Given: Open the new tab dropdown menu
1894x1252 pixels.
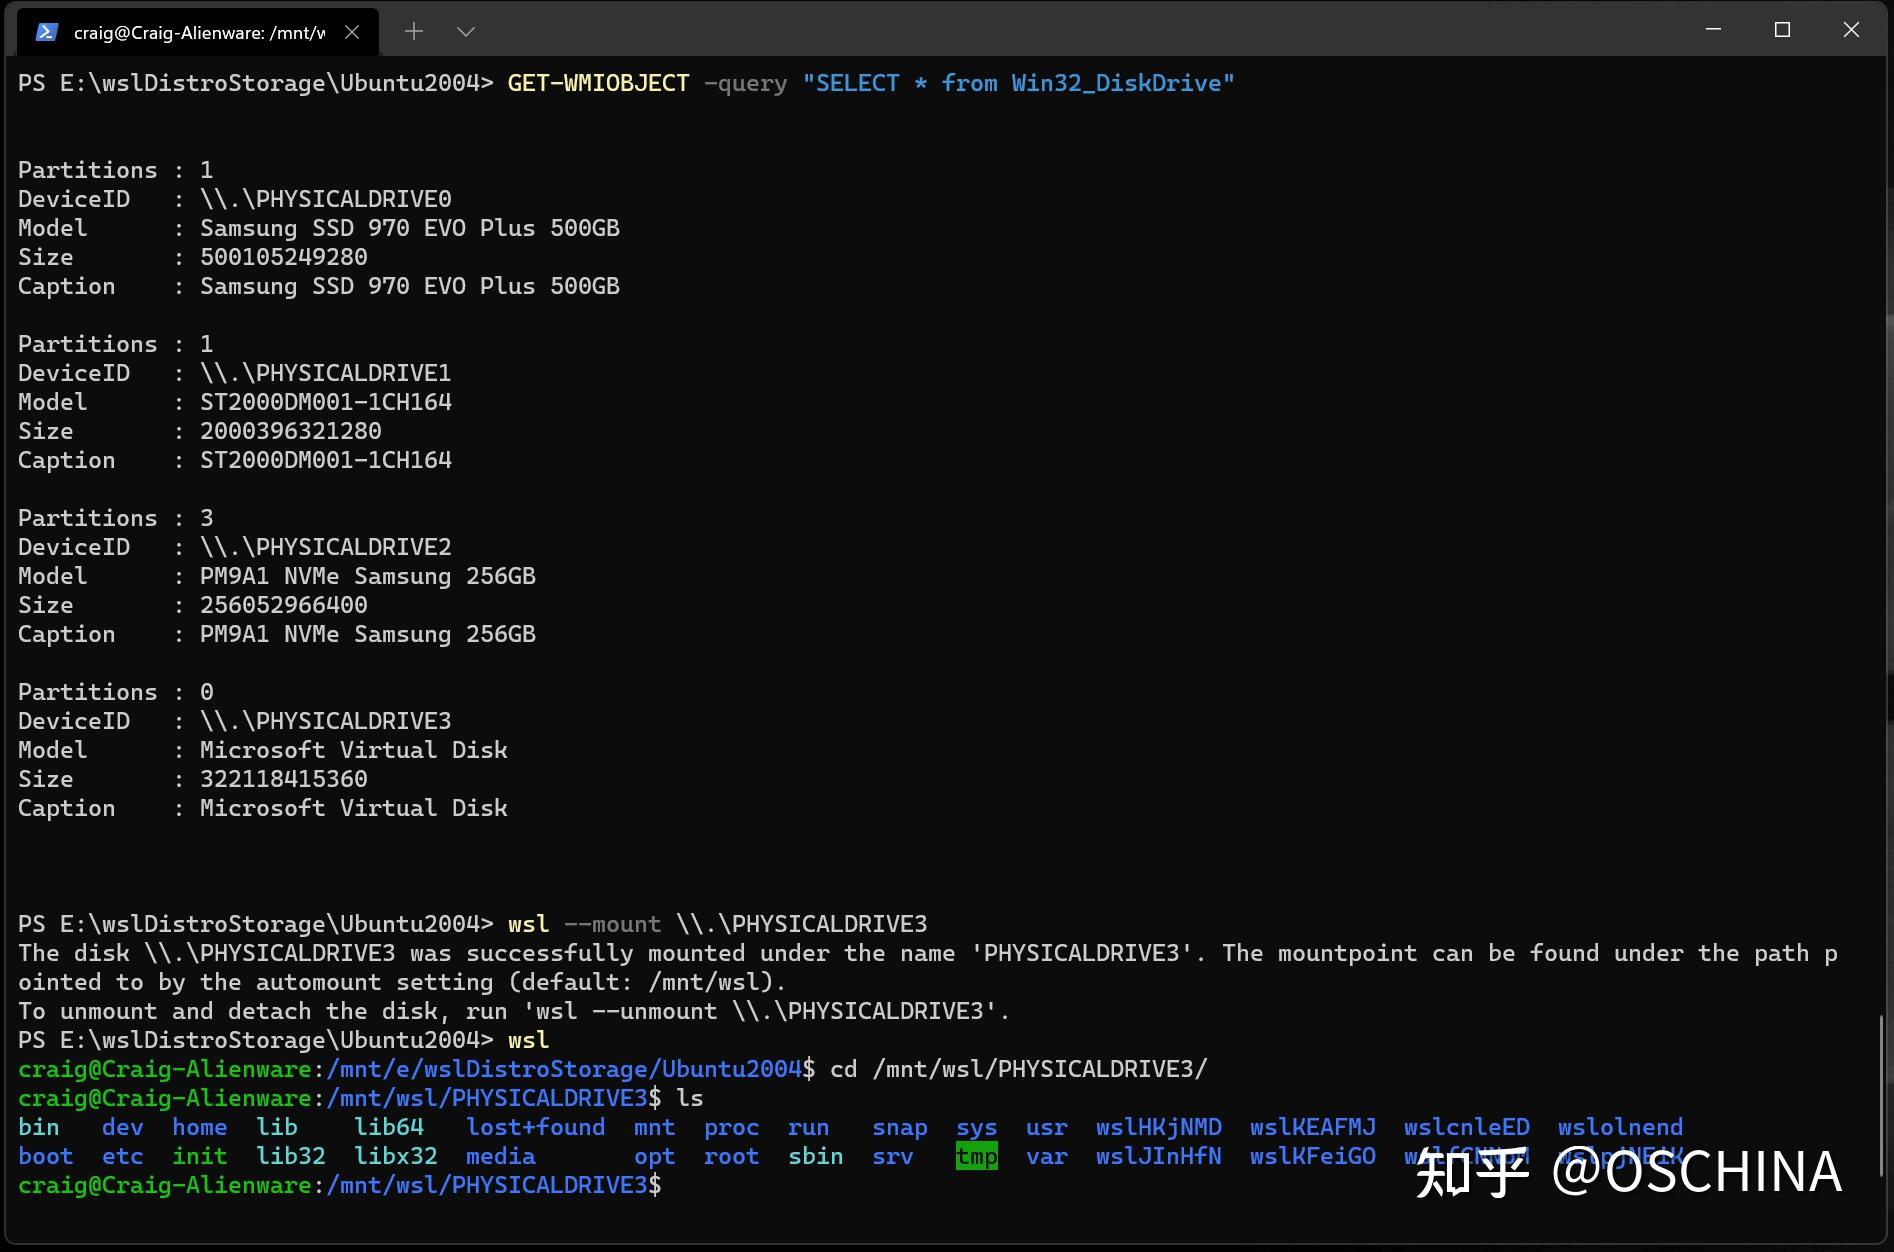Looking at the screenshot, I should (x=466, y=31).
